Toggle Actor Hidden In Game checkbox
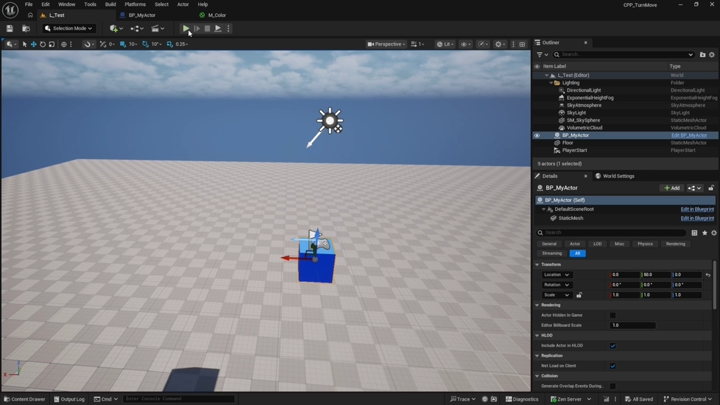Image resolution: width=720 pixels, height=405 pixels. [613, 315]
